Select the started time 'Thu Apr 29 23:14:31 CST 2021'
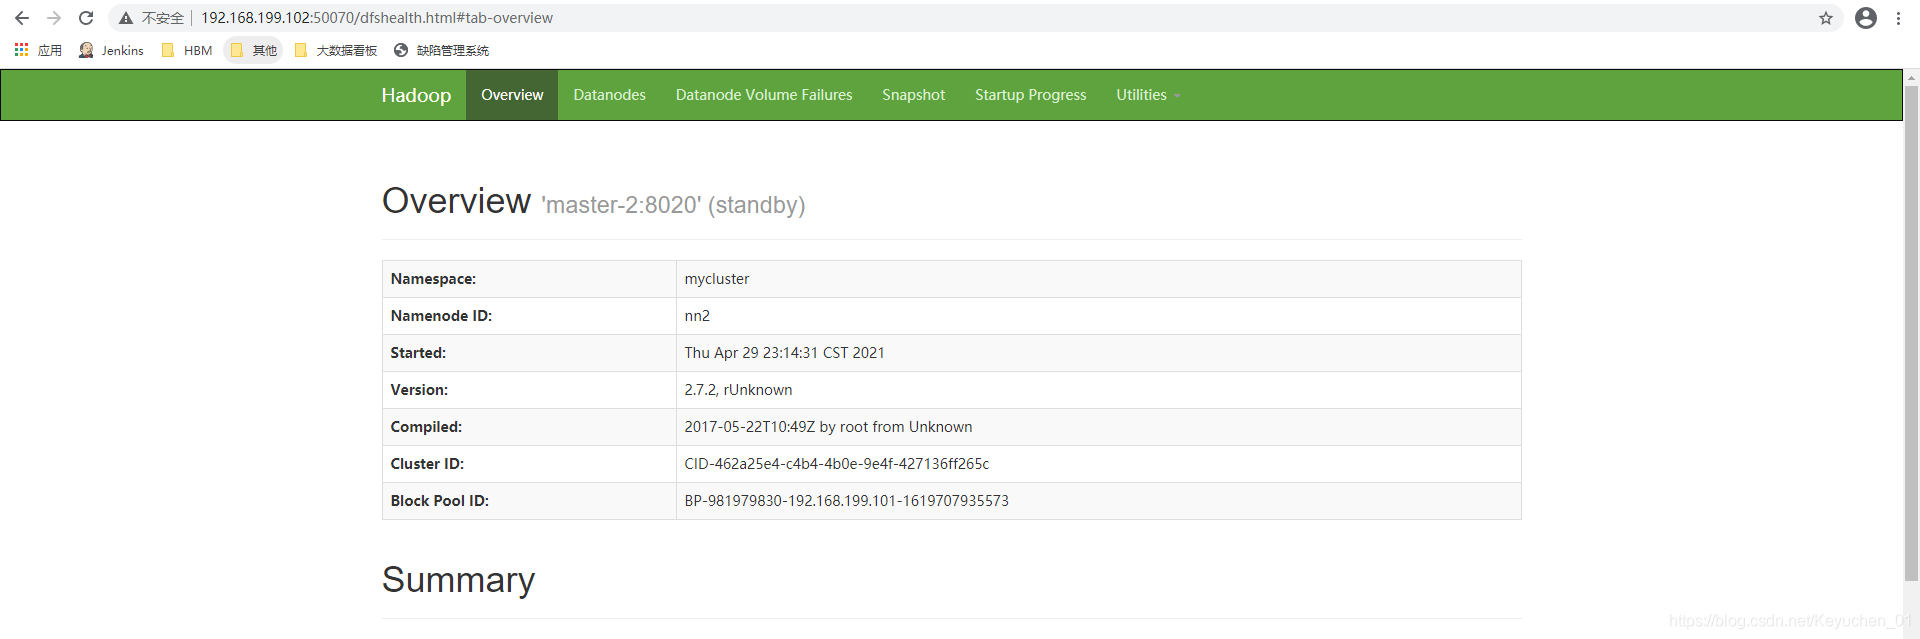This screenshot has width=1920, height=639. (784, 353)
